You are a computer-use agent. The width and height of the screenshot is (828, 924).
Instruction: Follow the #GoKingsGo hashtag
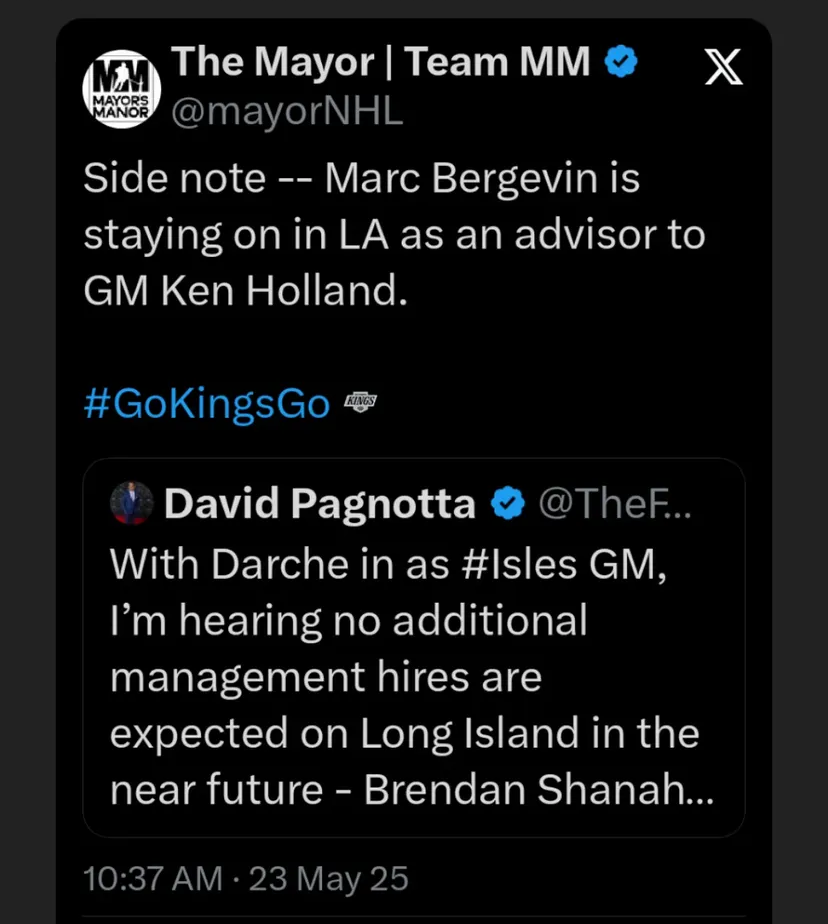pos(207,404)
